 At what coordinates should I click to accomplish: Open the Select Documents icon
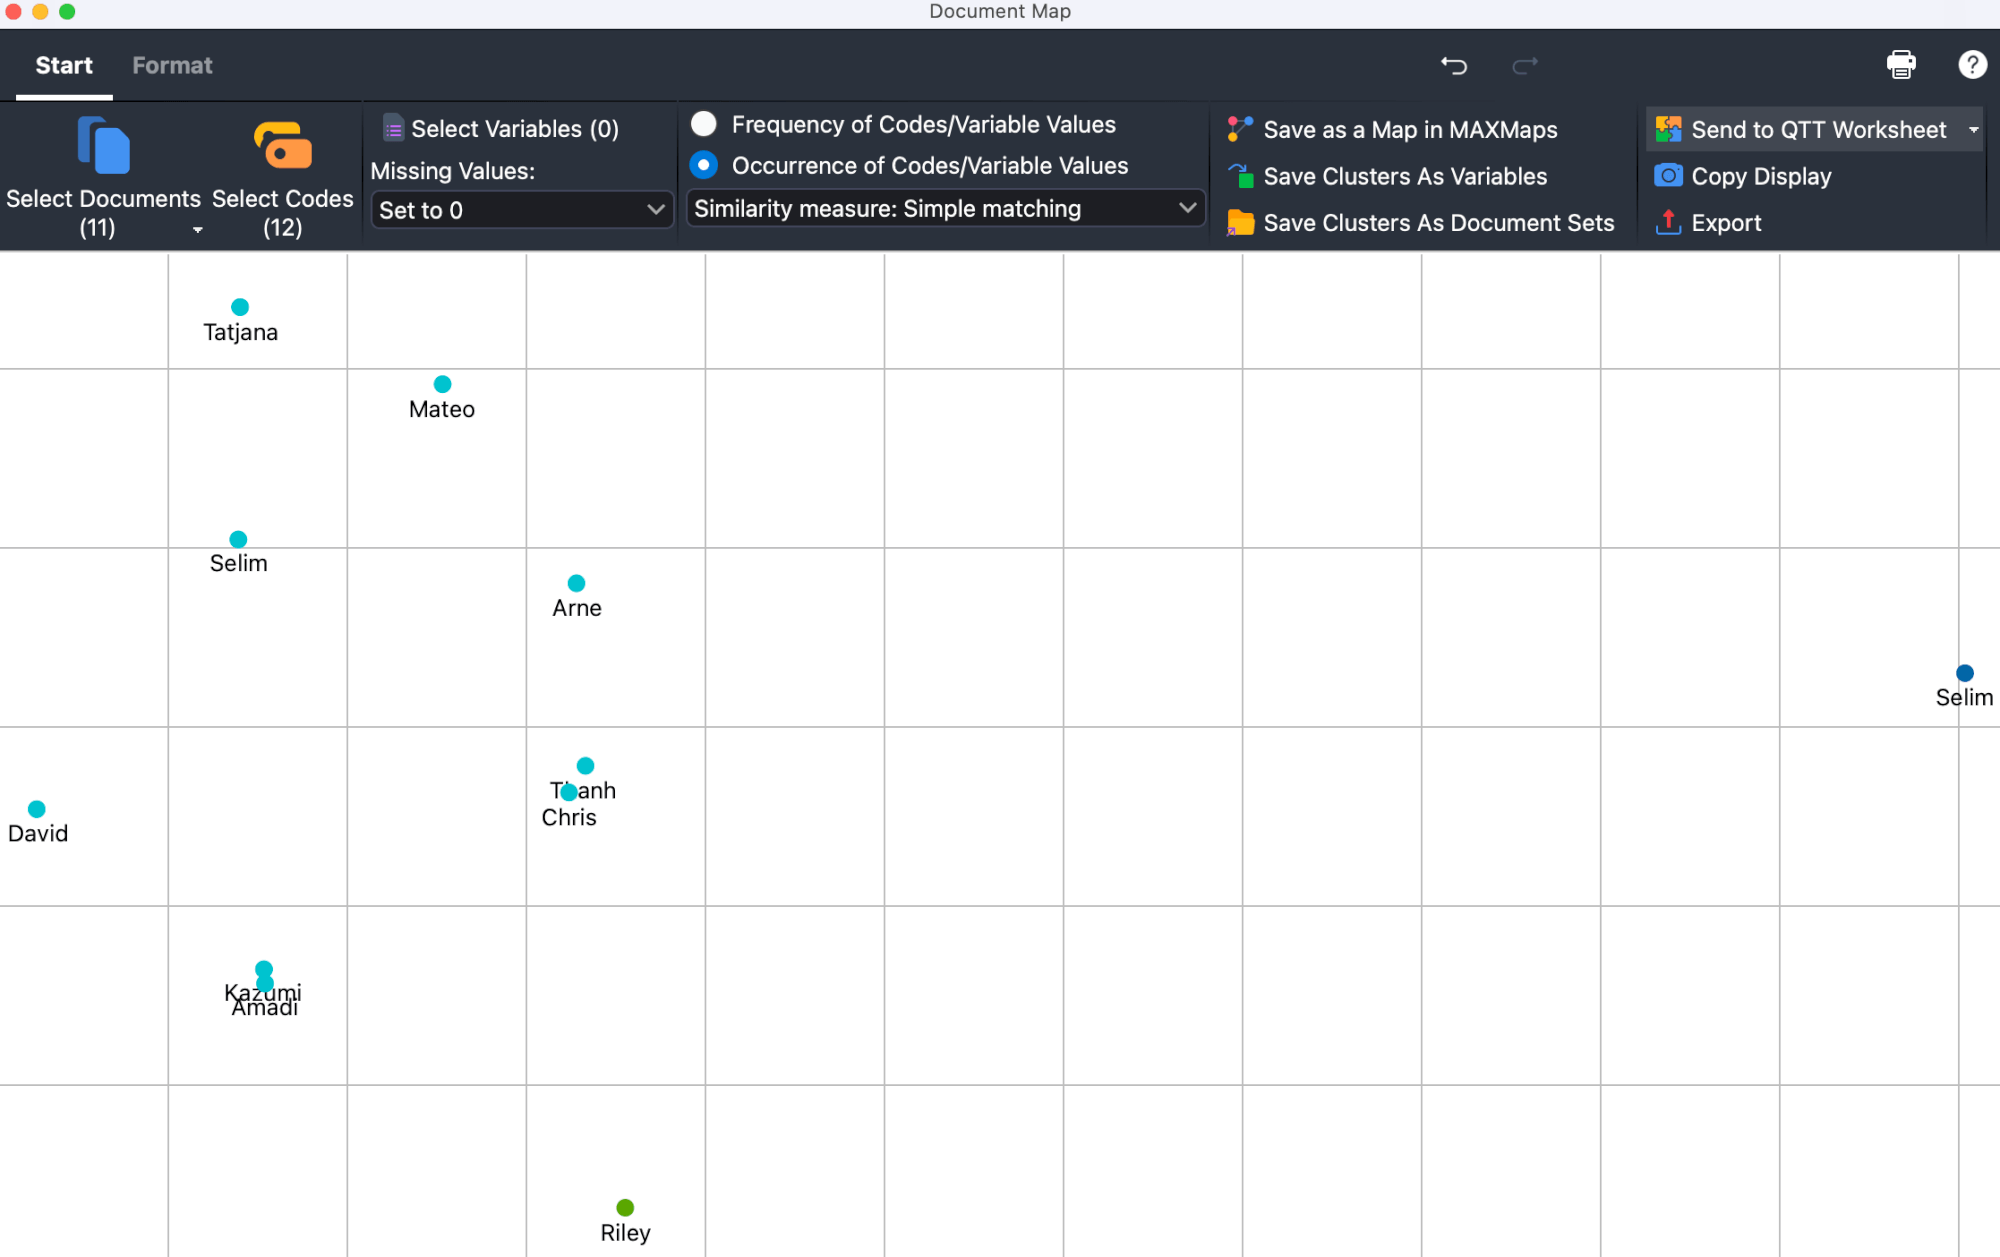pyautogui.click(x=103, y=146)
